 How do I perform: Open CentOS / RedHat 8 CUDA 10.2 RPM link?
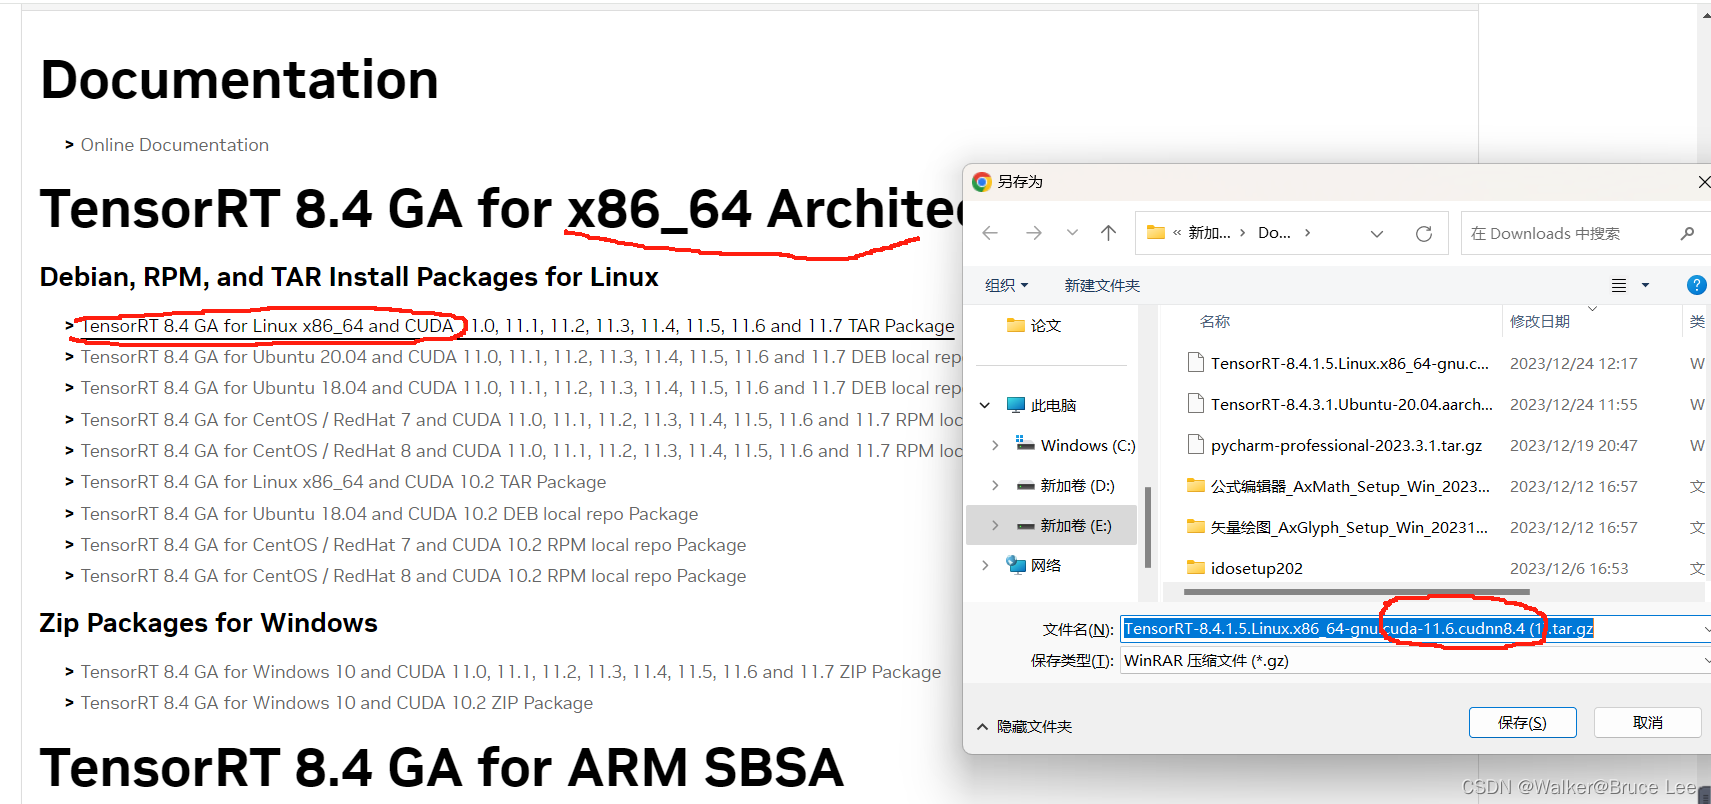[x=413, y=576]
